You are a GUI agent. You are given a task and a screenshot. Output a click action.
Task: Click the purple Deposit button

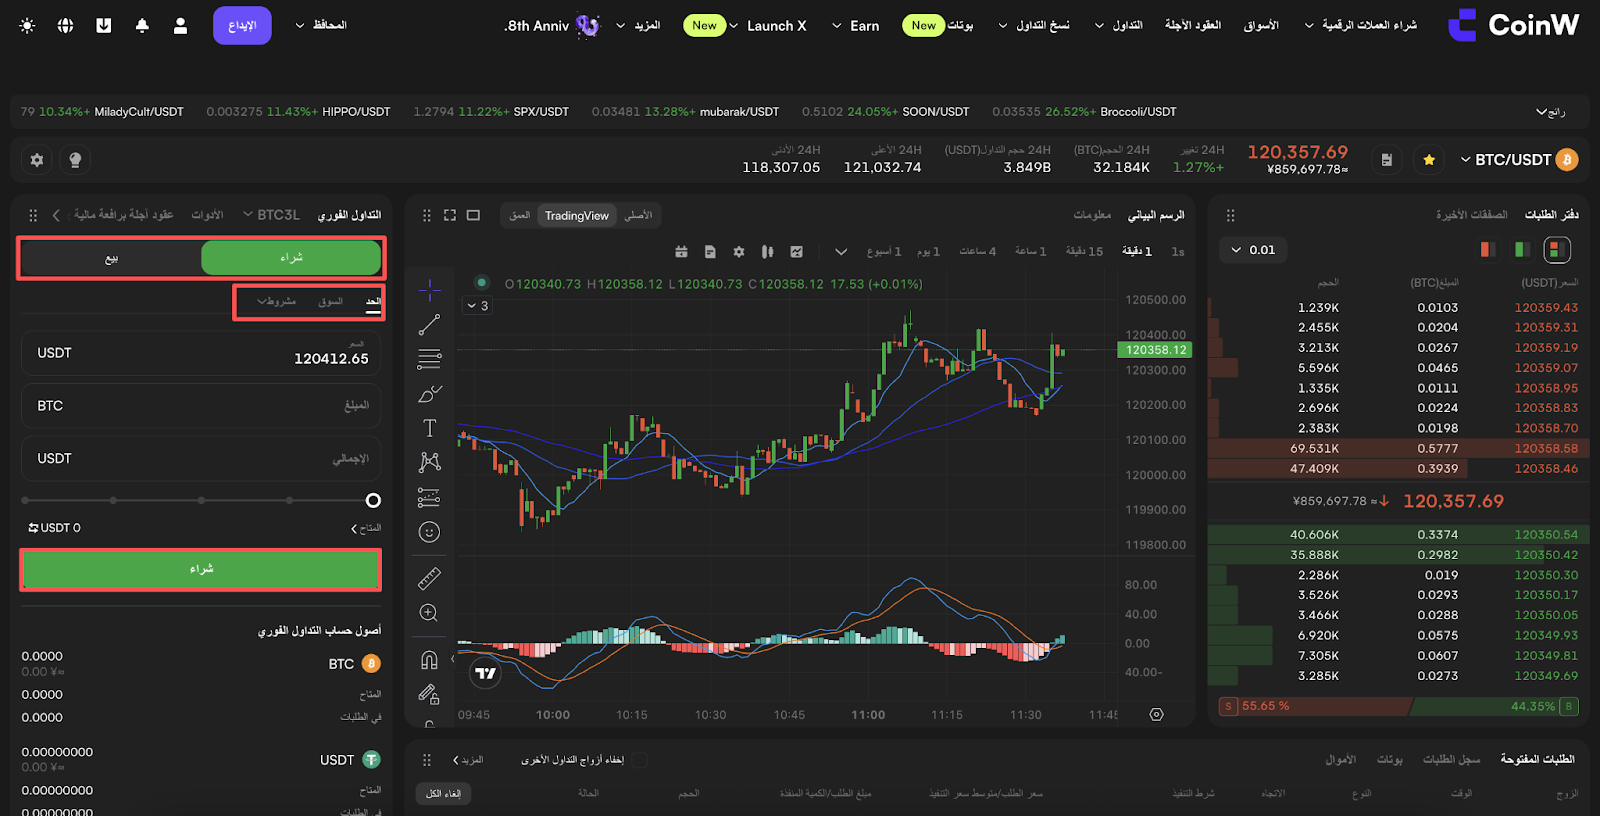[x=242, y=25]
